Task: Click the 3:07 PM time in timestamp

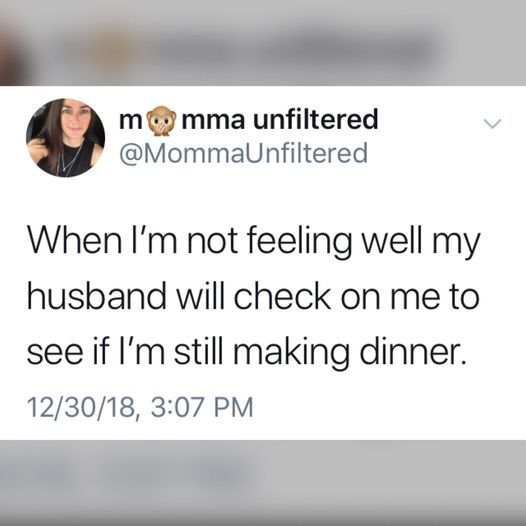Action: pyautogui.click(x=202, y=407)
